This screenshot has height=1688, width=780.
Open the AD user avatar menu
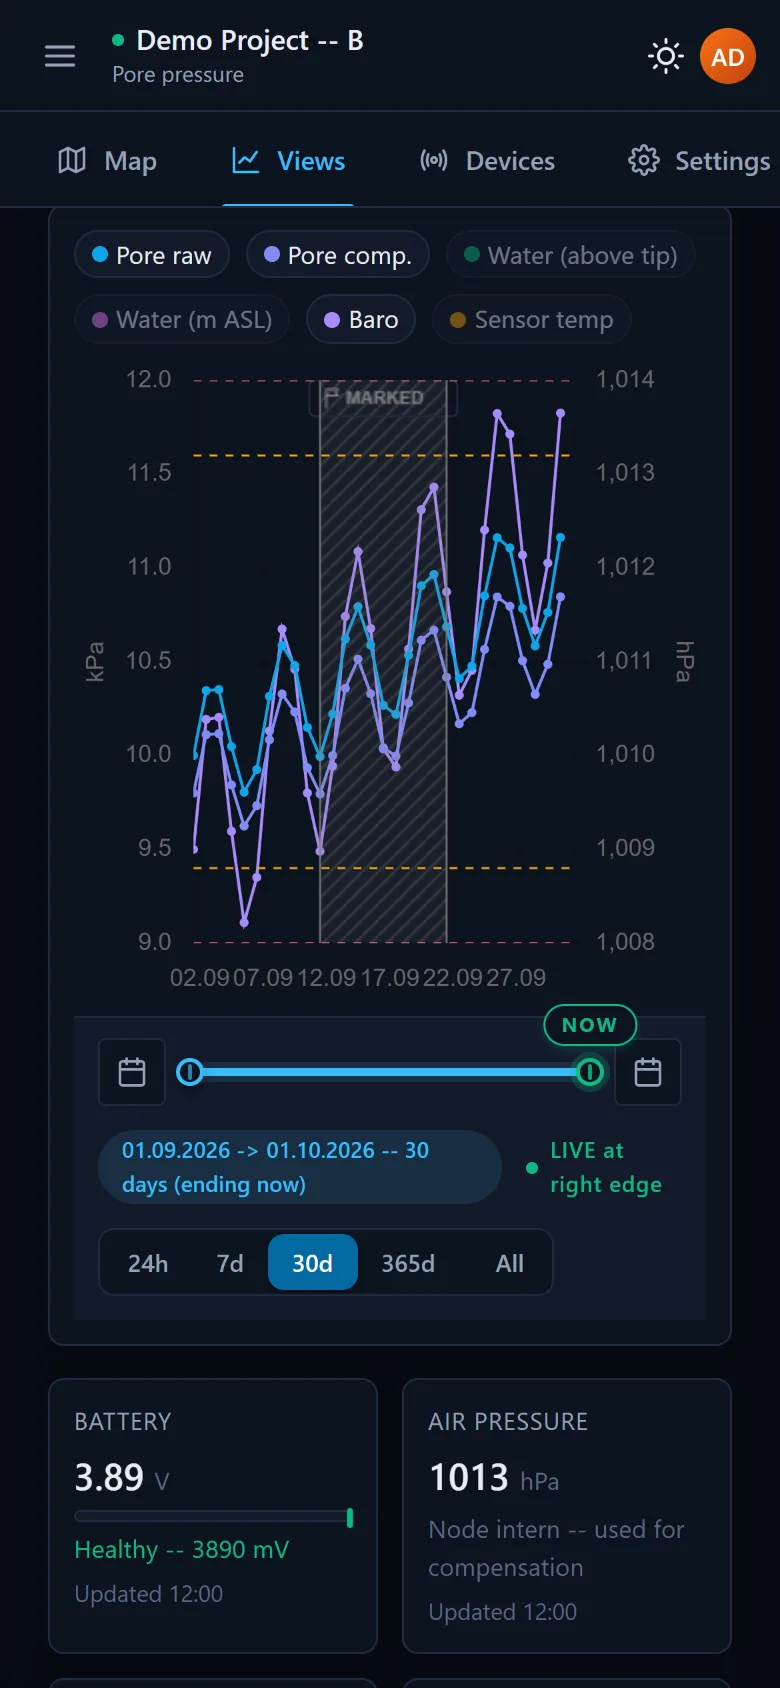[727, 56]
